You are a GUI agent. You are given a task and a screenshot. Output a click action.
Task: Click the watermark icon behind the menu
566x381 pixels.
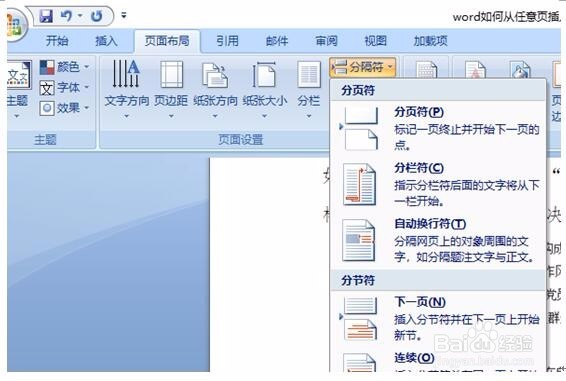coord(475,69)
